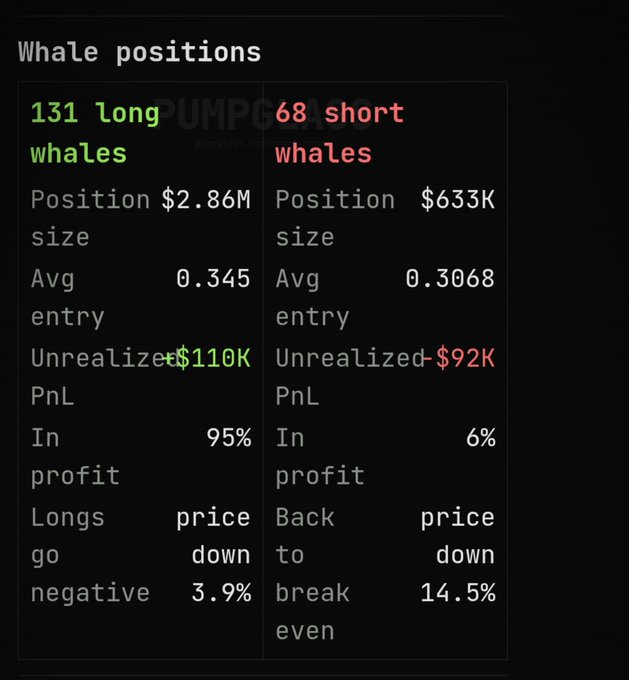Image resolution: width=629 pixels, height=680 pixels.
Task: Click the PUMPGLASS watermark logo
Action: click(262, 115)
